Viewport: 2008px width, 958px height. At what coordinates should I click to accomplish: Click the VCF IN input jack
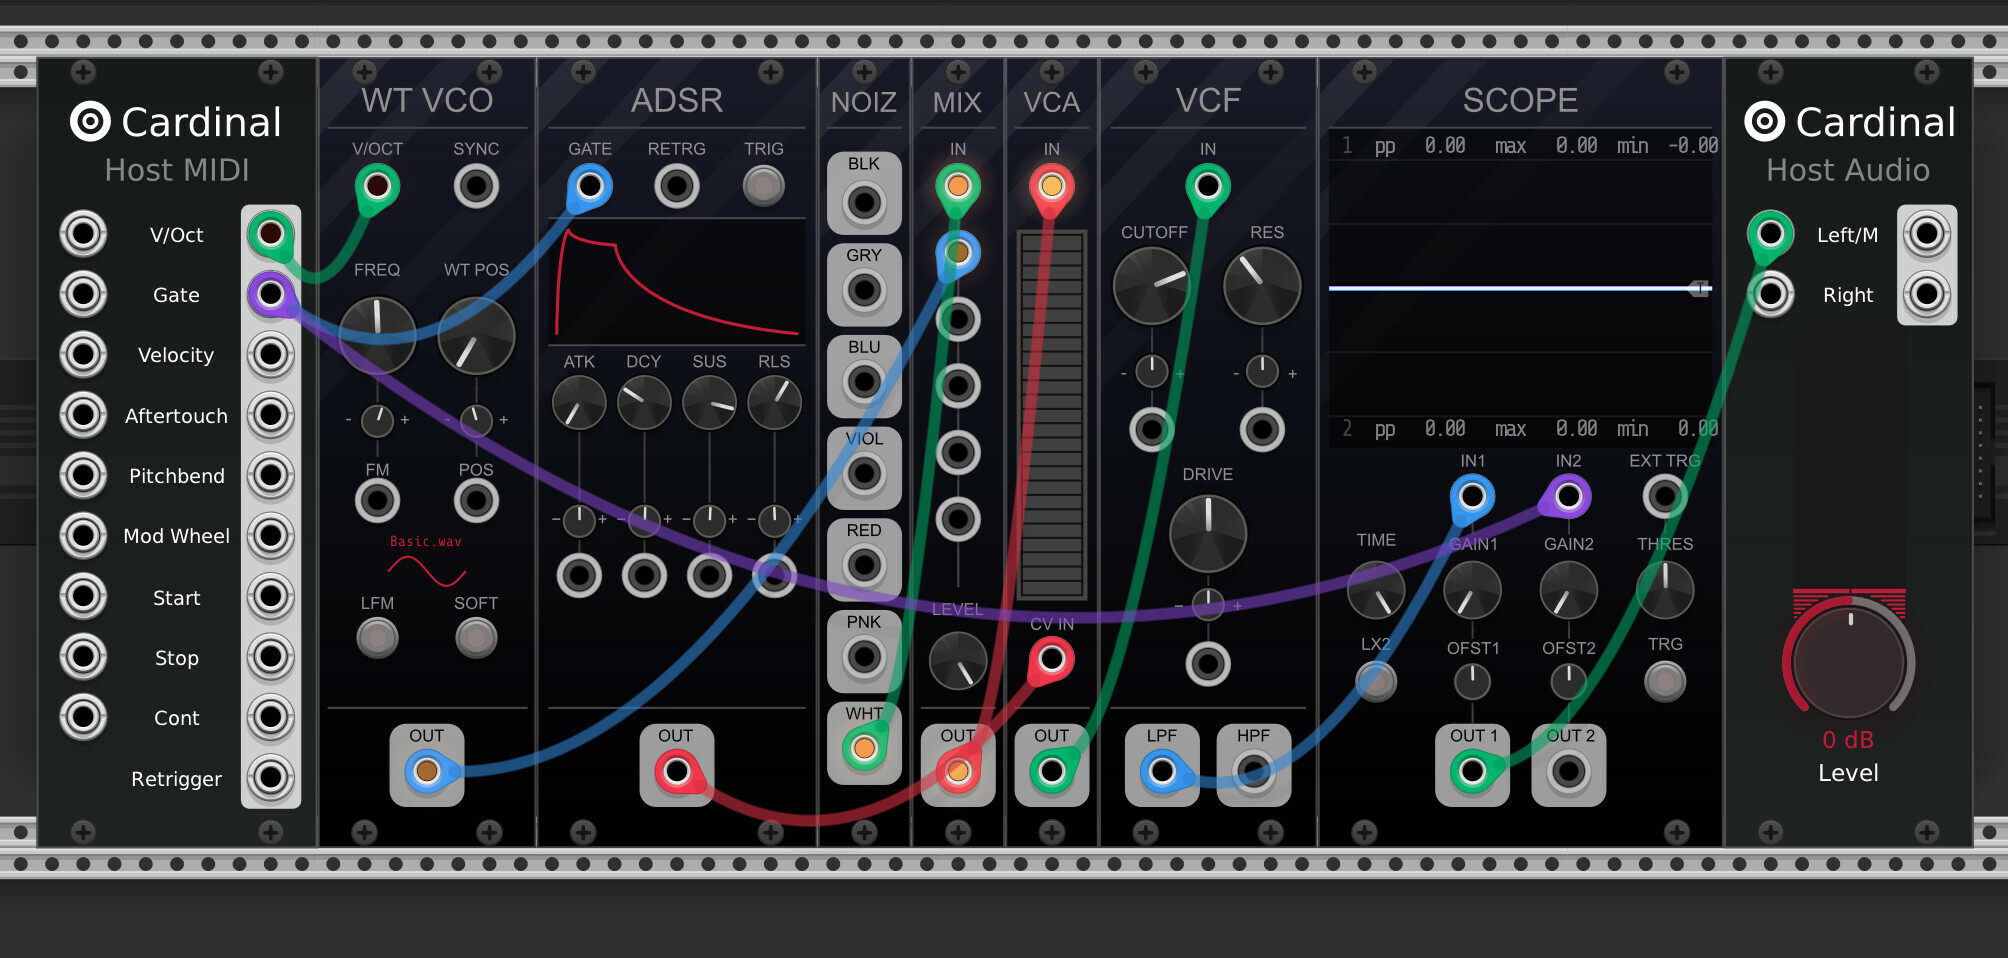point(1208,186)
